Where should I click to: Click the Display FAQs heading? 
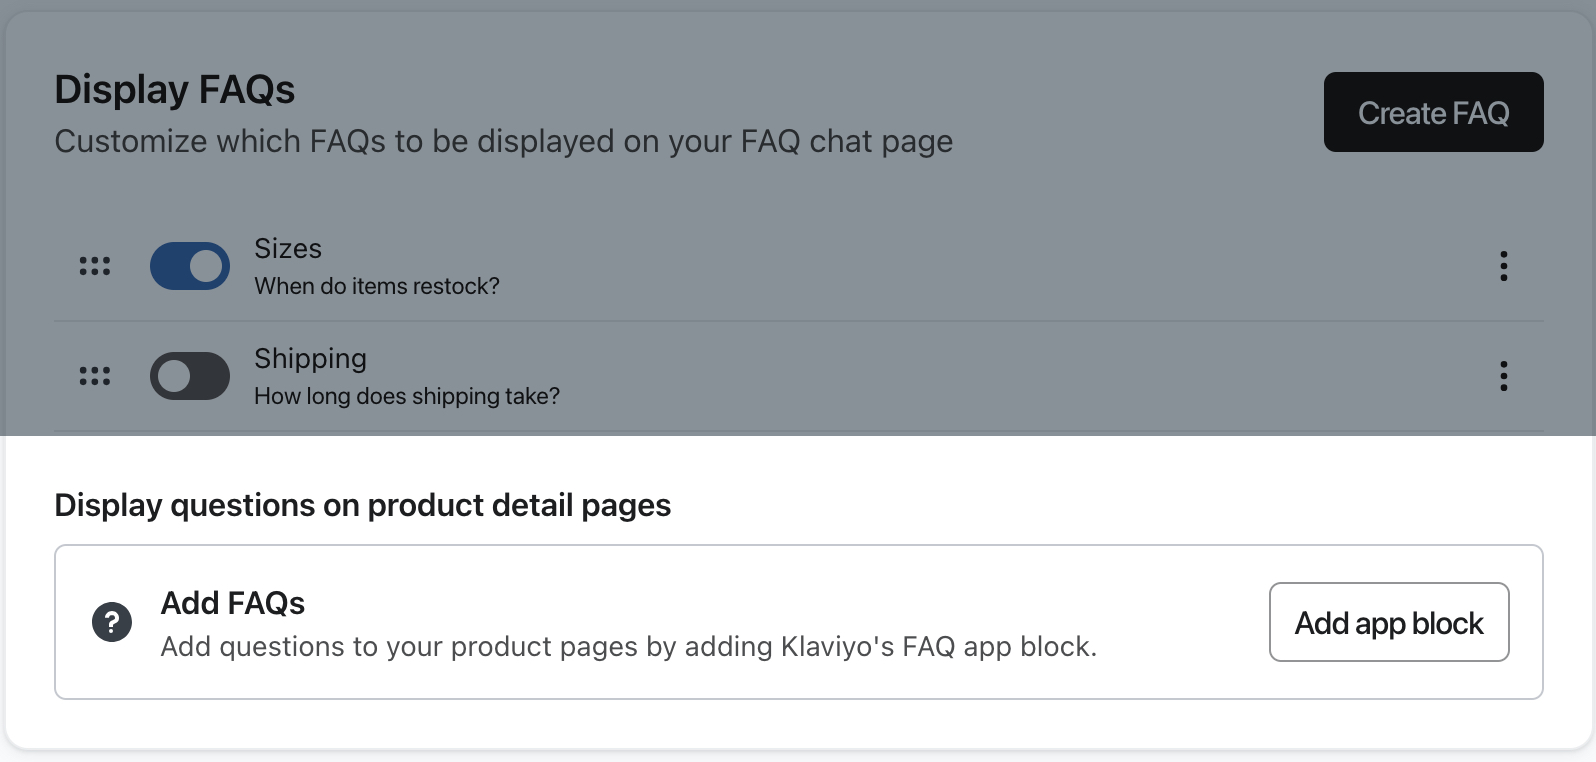pos(175,90)
